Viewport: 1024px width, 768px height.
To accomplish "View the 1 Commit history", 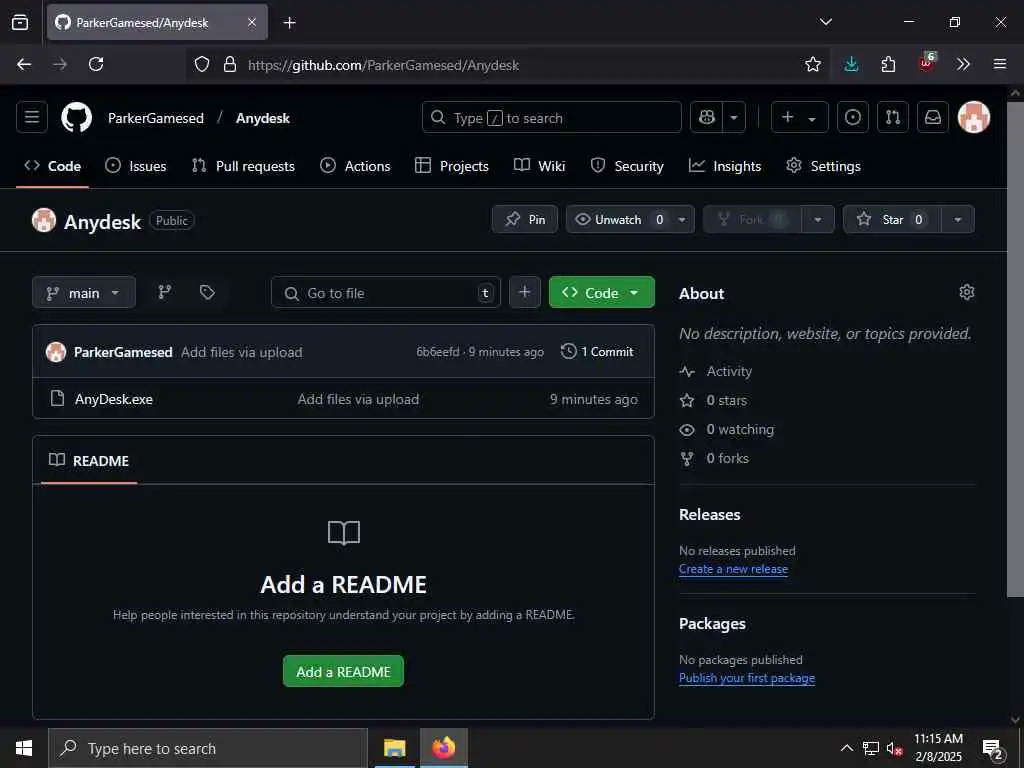I will point(598,351).
